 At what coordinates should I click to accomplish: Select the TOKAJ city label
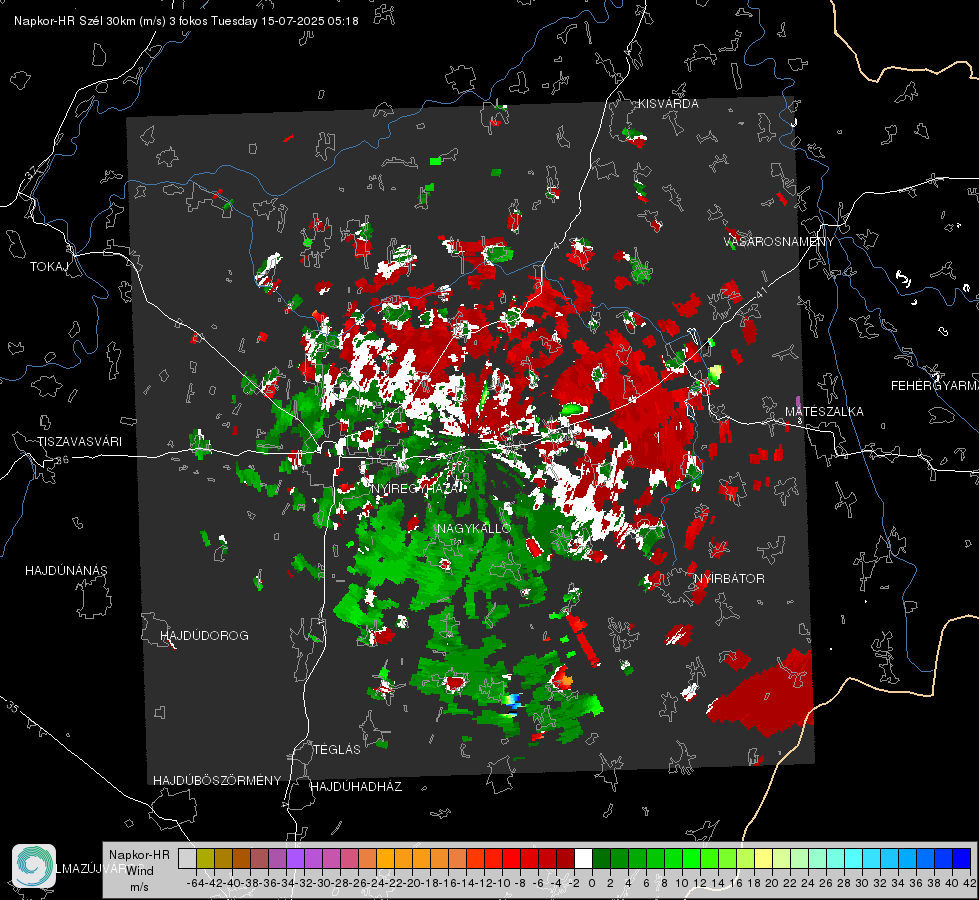[49, 267]
